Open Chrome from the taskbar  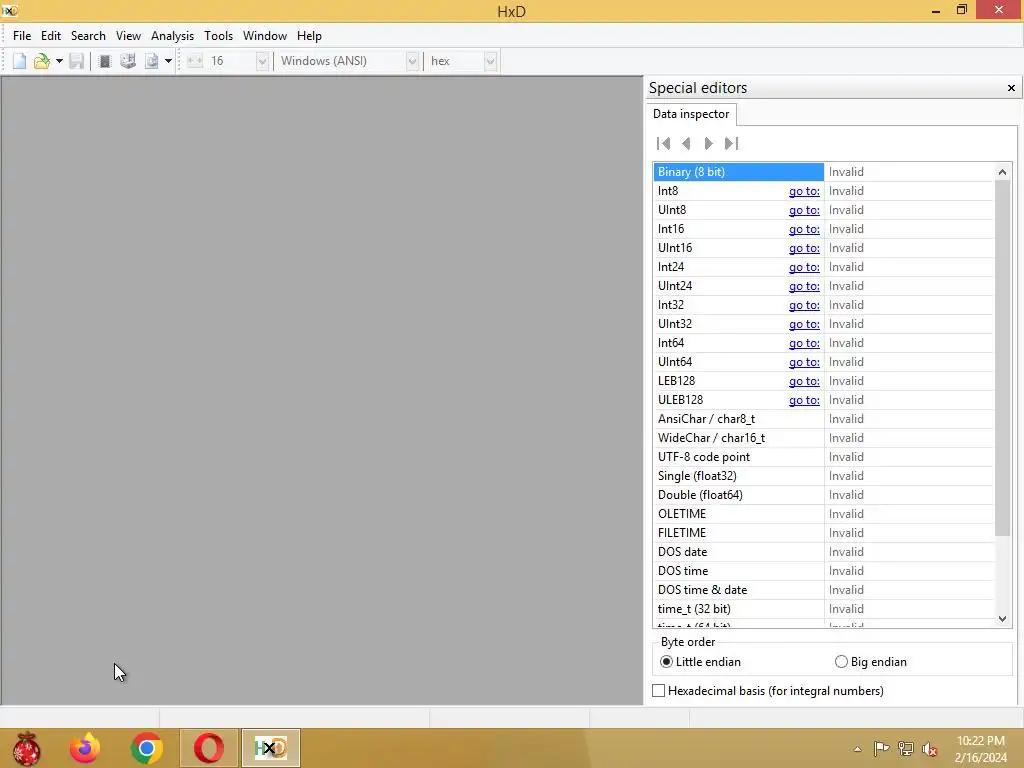[146, 748]
